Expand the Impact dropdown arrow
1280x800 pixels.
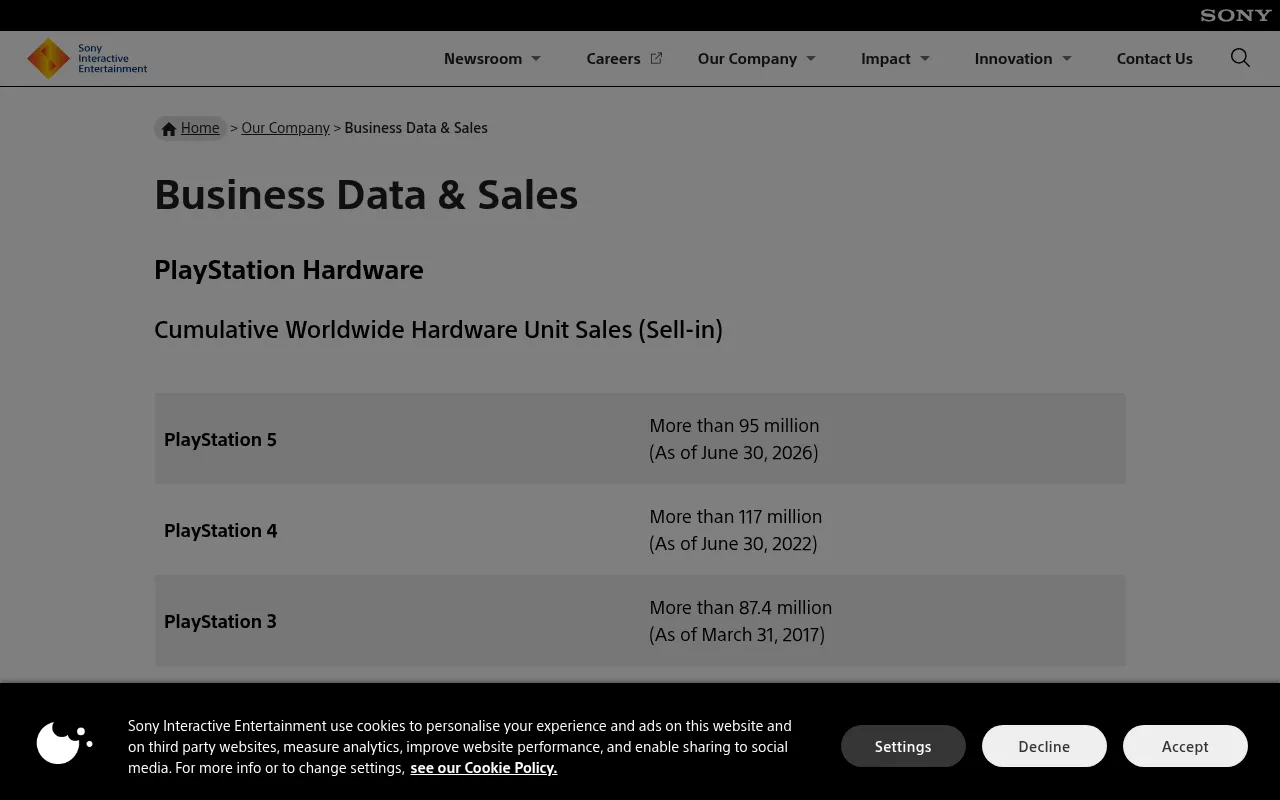(x=925, y=58)
